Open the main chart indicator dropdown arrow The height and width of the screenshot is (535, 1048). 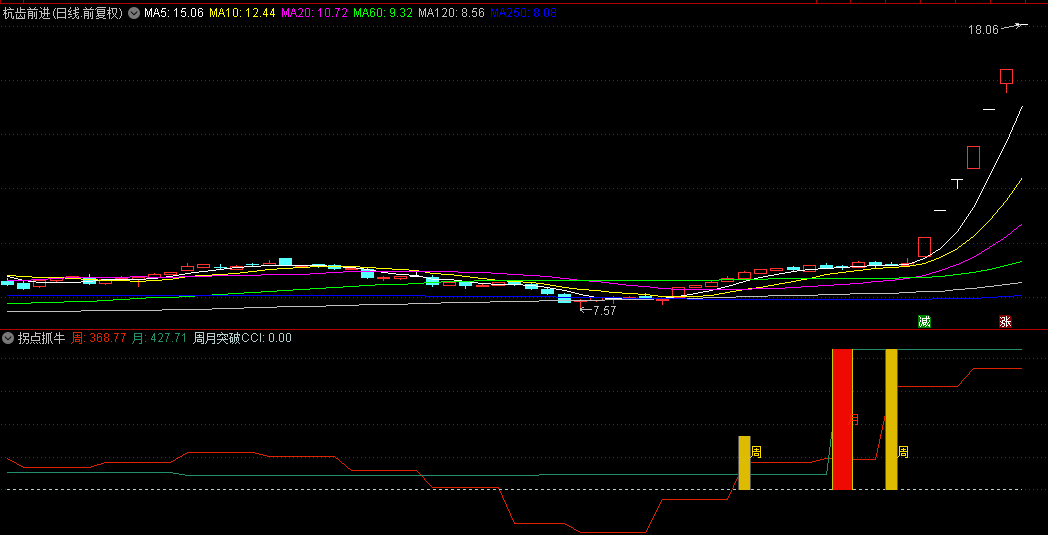[134, 13]
